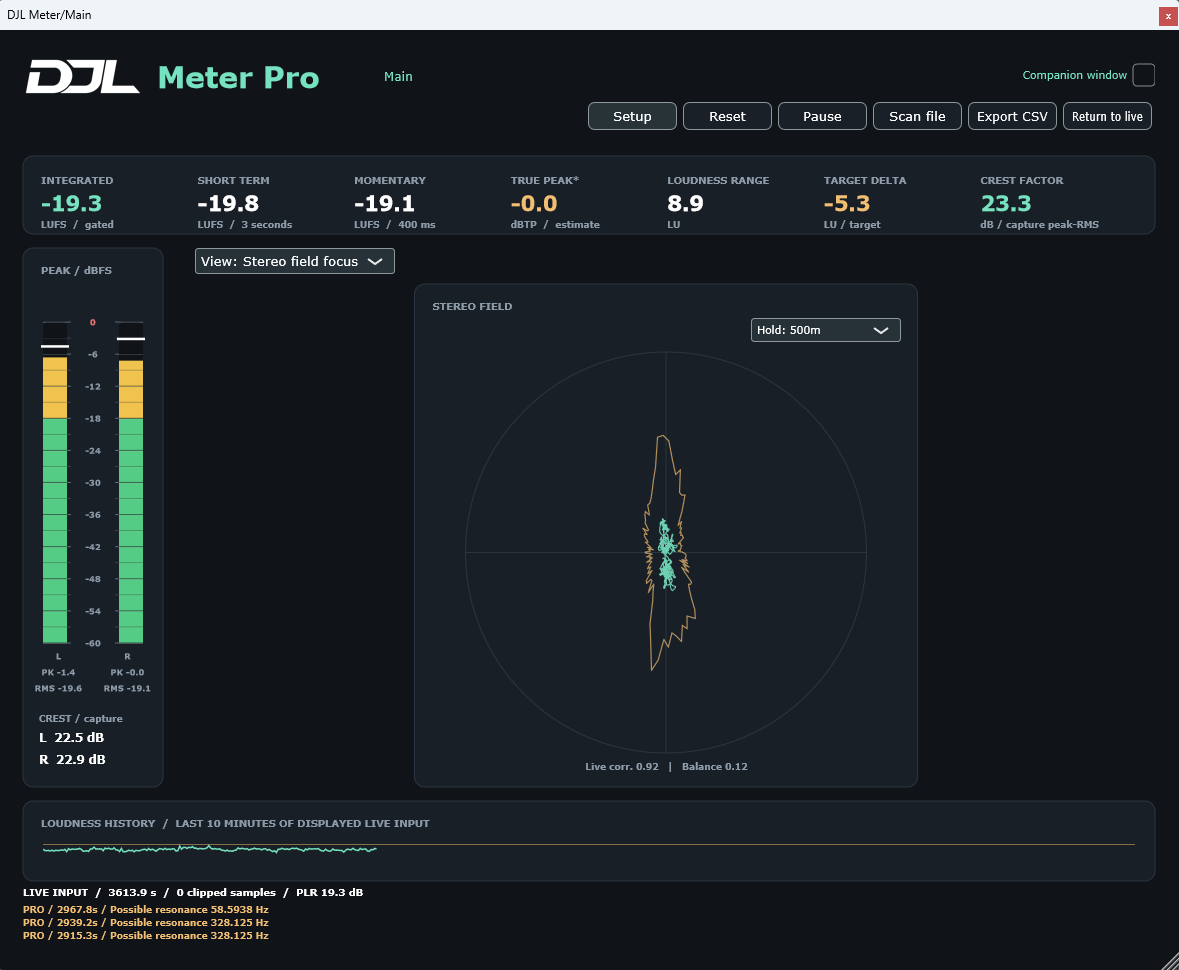Click the 'PLR 19.3 dB' status text
The height and width of the screenshot is (970, 1179).
pyautogui.click(x=329, y=893)
